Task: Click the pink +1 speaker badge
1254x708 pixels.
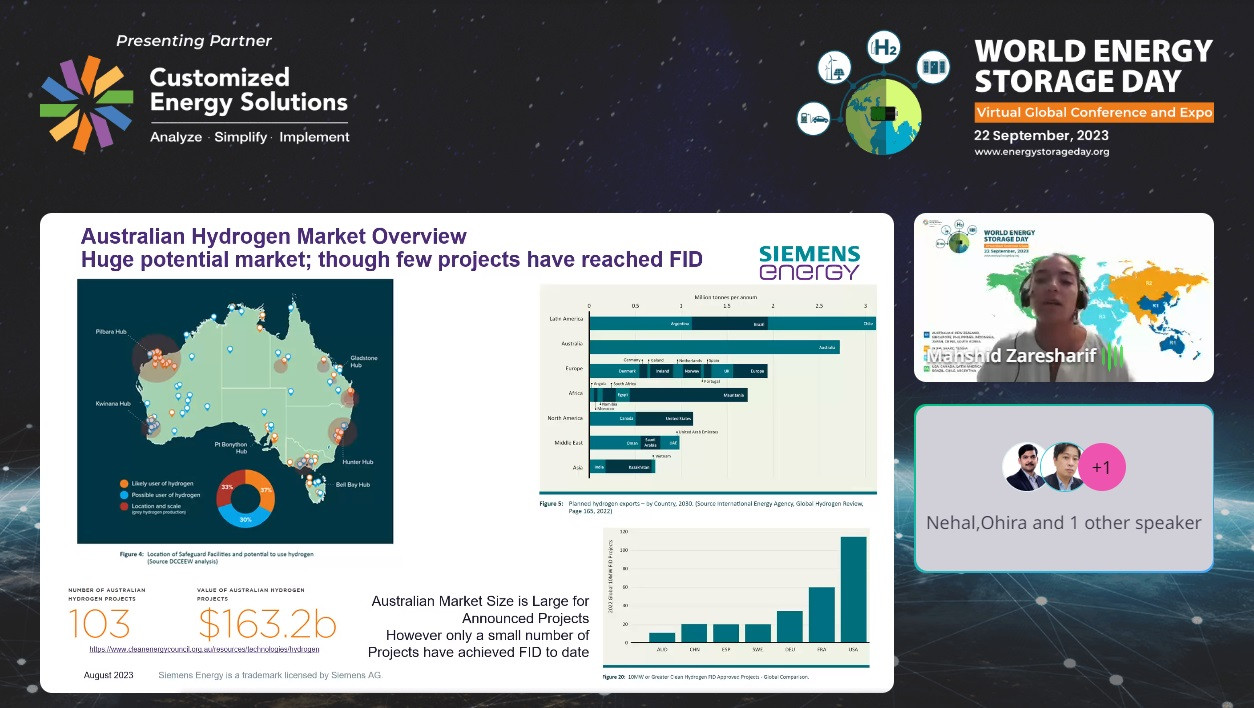Action: point(1101,467)
